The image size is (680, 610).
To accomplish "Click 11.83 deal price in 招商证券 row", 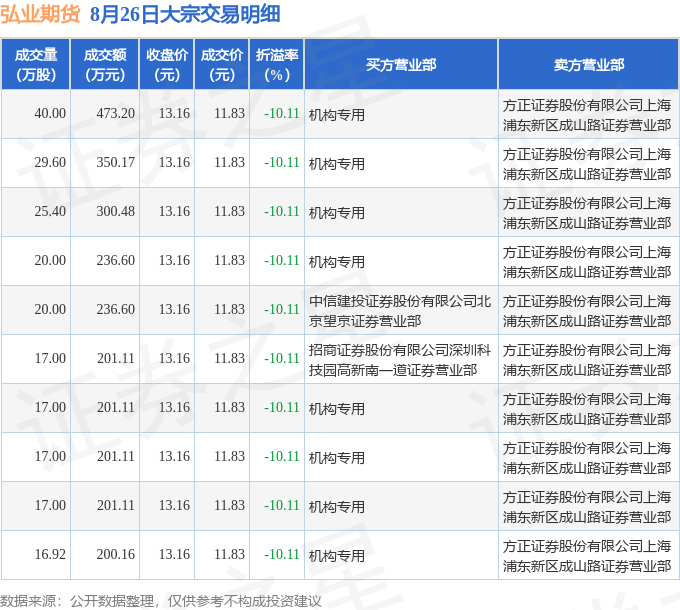I will coord(229,359).
